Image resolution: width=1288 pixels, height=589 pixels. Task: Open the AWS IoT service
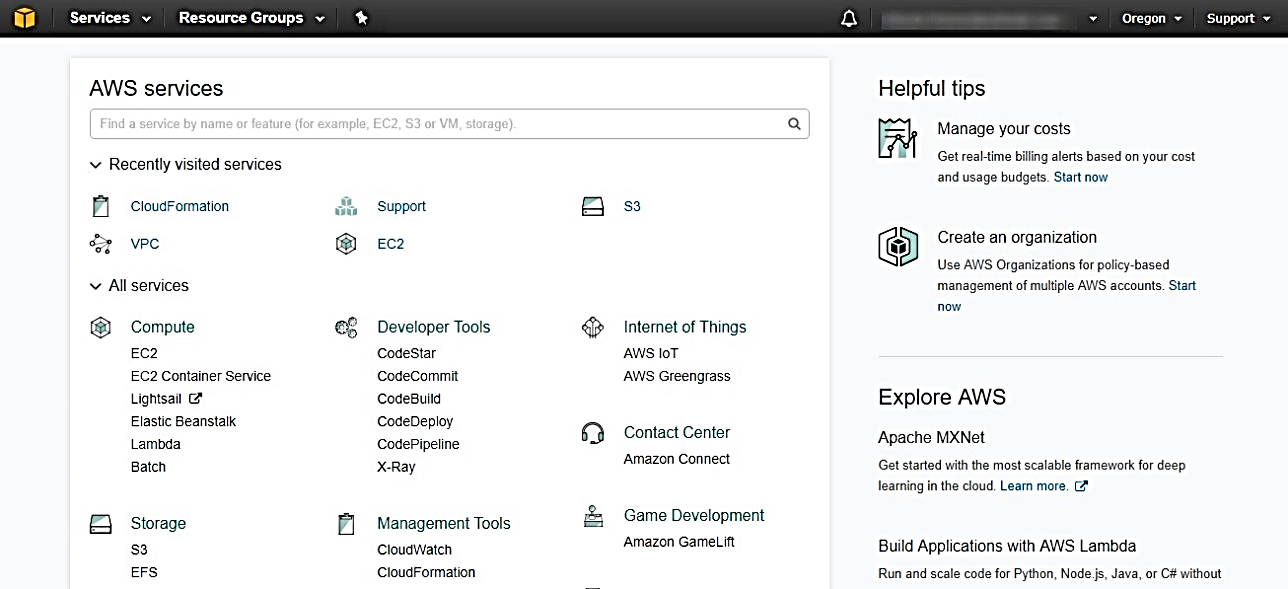pyautogui.click(x=651, y=353)
